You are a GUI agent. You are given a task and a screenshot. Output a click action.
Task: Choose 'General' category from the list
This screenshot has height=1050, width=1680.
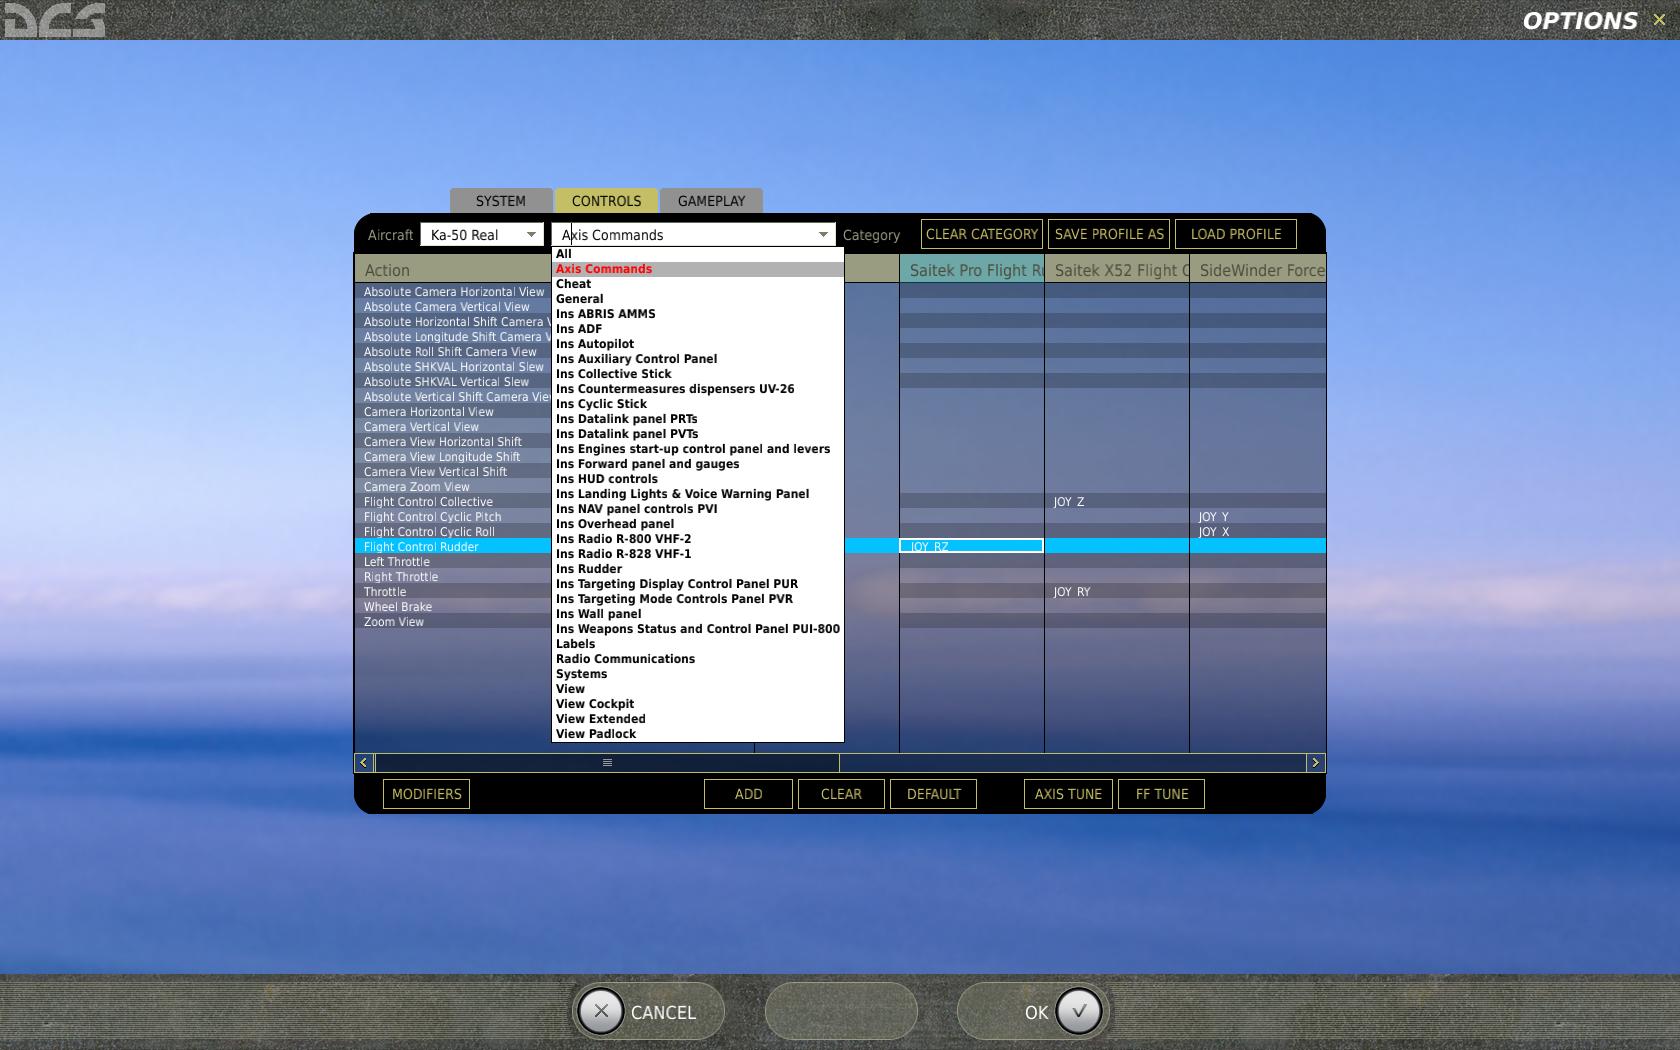click(698, 299)
